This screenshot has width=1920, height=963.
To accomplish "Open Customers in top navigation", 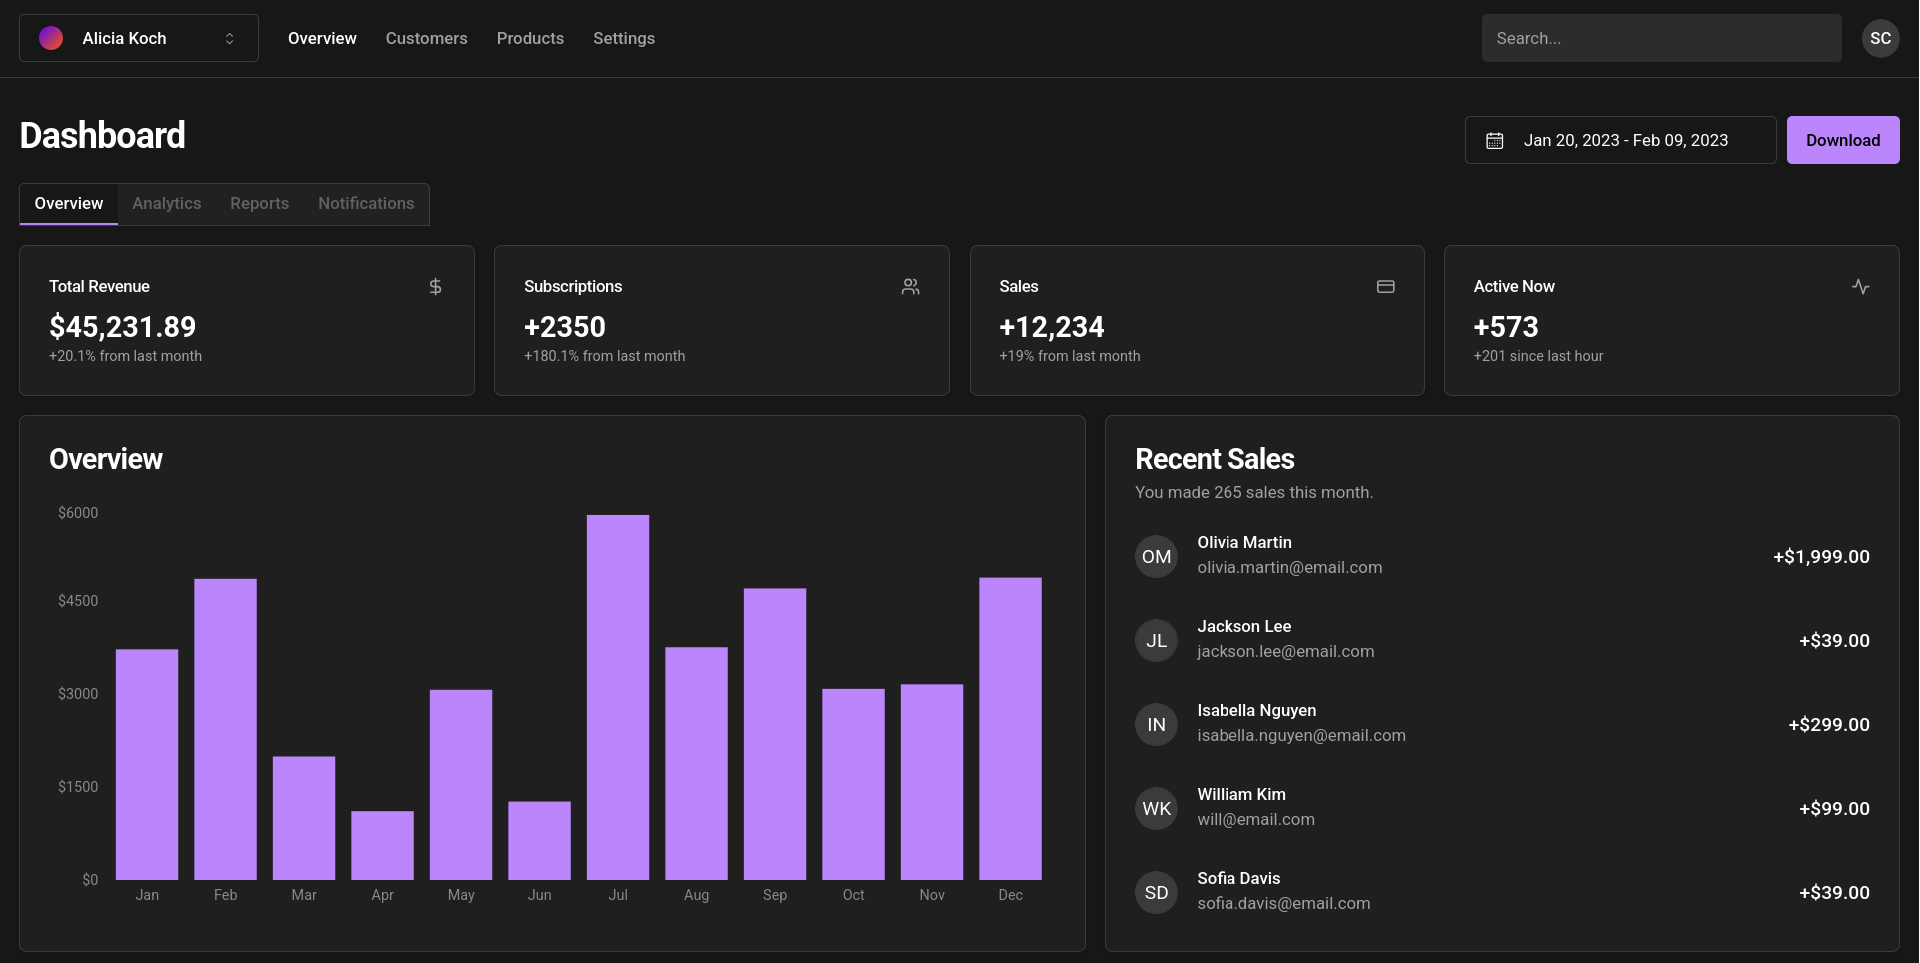I will [x=427, y=38].
